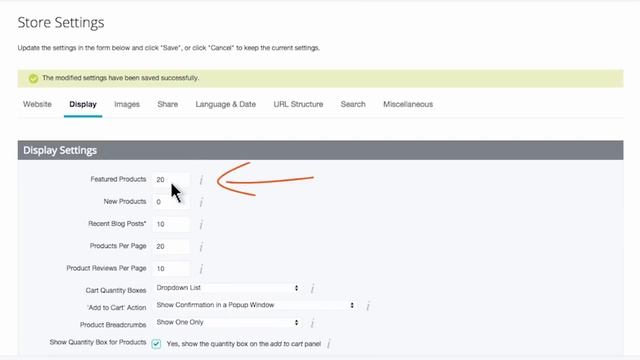Click the Featured Products label

click(118, 179)
